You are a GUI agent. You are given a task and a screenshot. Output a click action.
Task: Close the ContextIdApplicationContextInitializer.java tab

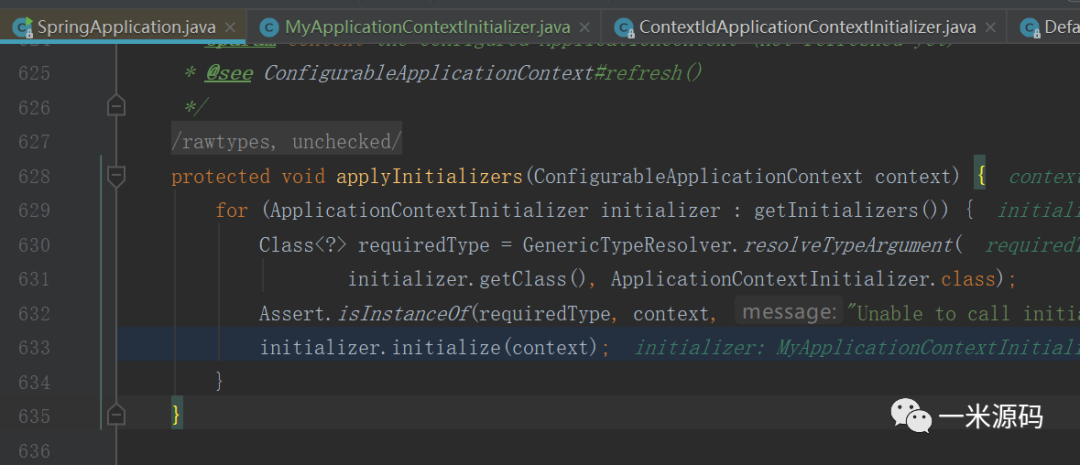pyautogui.click(x=992, y=27)
